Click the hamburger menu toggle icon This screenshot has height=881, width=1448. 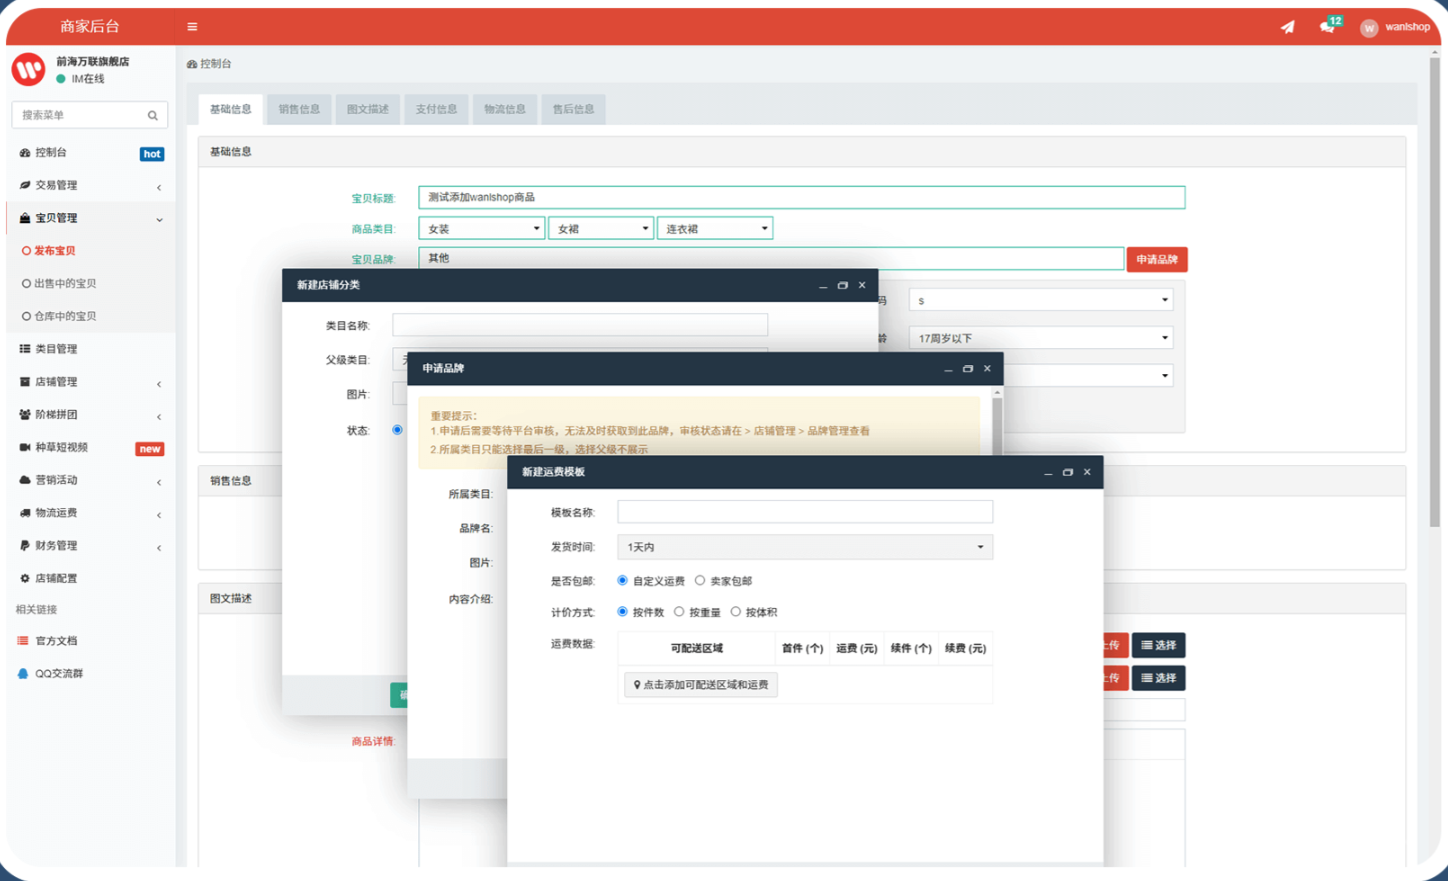pyautogui.click(x=192, y=27)
